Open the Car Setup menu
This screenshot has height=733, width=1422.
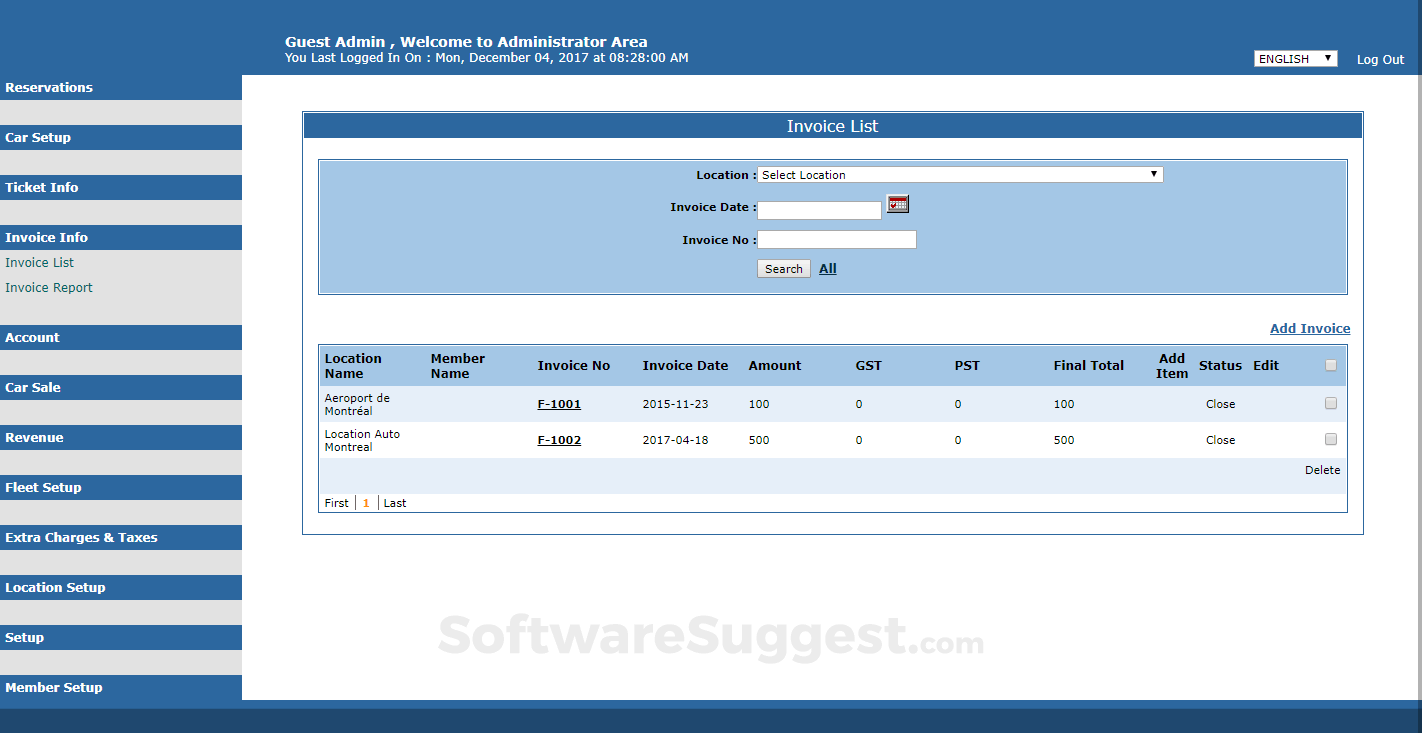click(37, 137)
